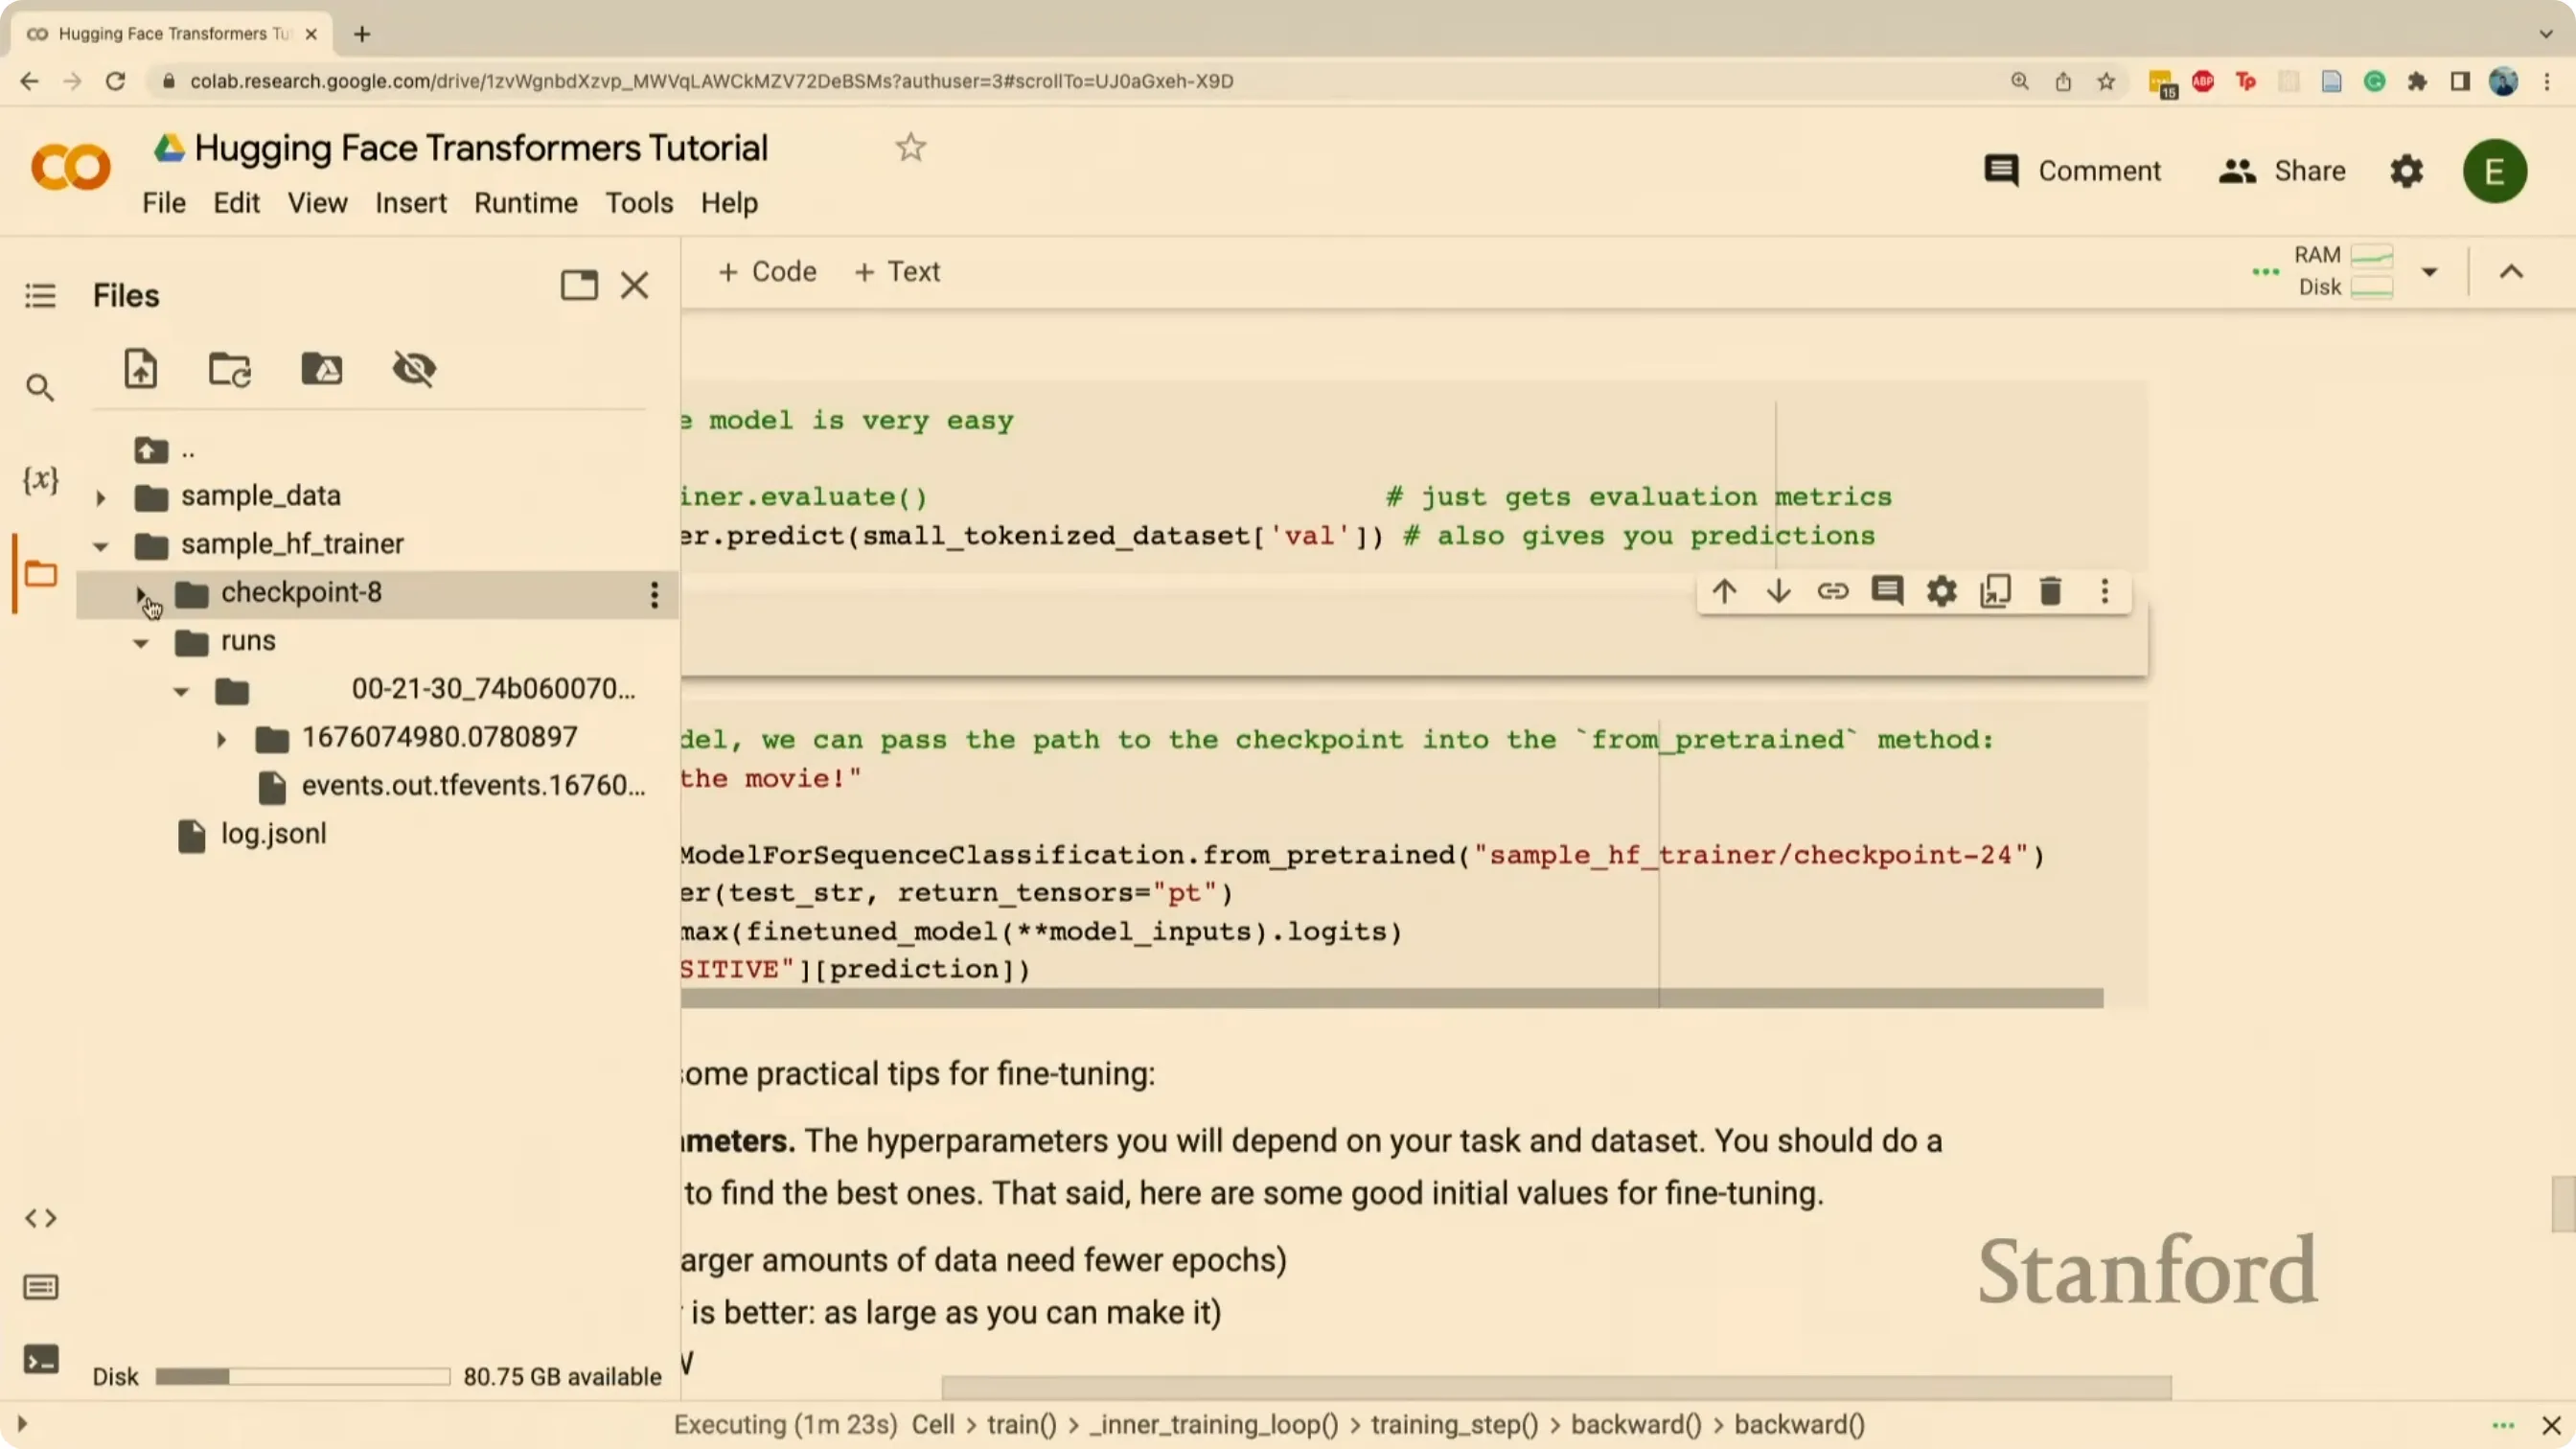Open the variables {x} panel
The width and height of the screenshot is (2576, 1449).
(x=40, y=479)
